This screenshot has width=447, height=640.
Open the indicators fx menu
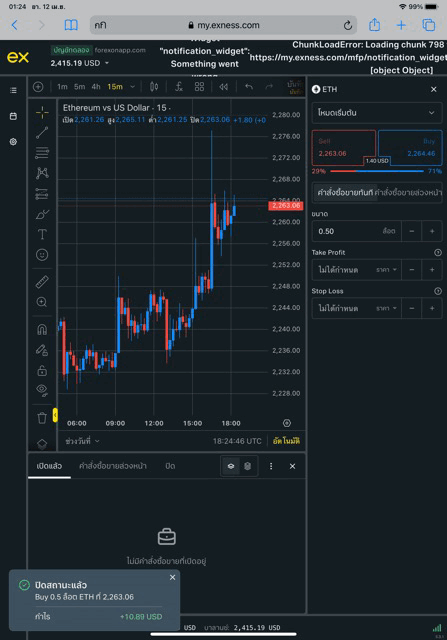[179, 87]
